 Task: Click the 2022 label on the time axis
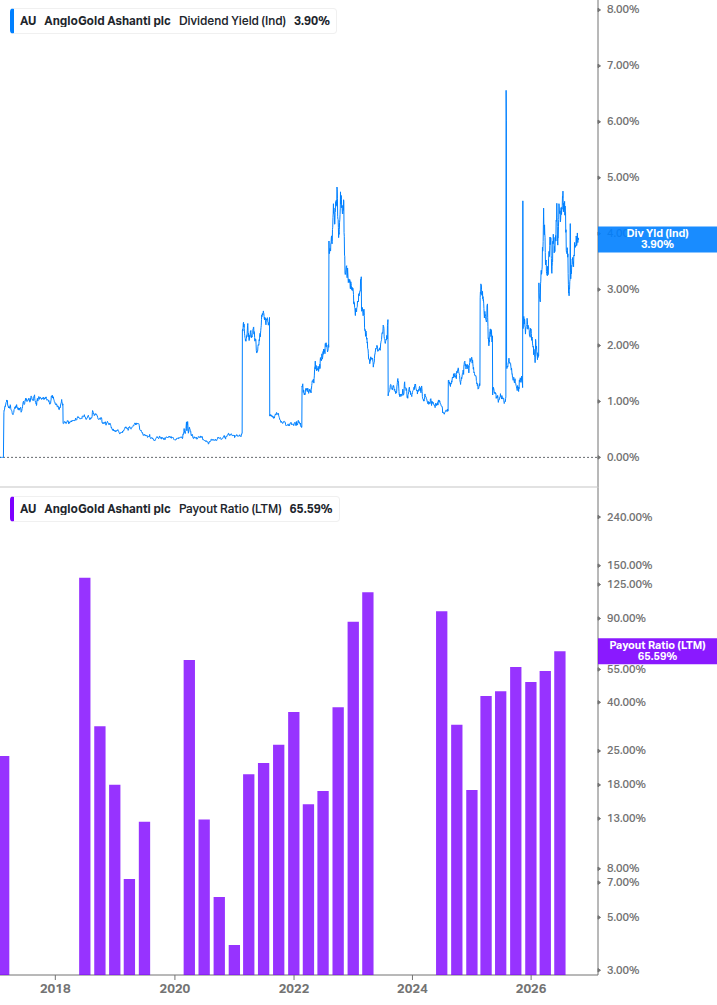[x=293, y=988]
